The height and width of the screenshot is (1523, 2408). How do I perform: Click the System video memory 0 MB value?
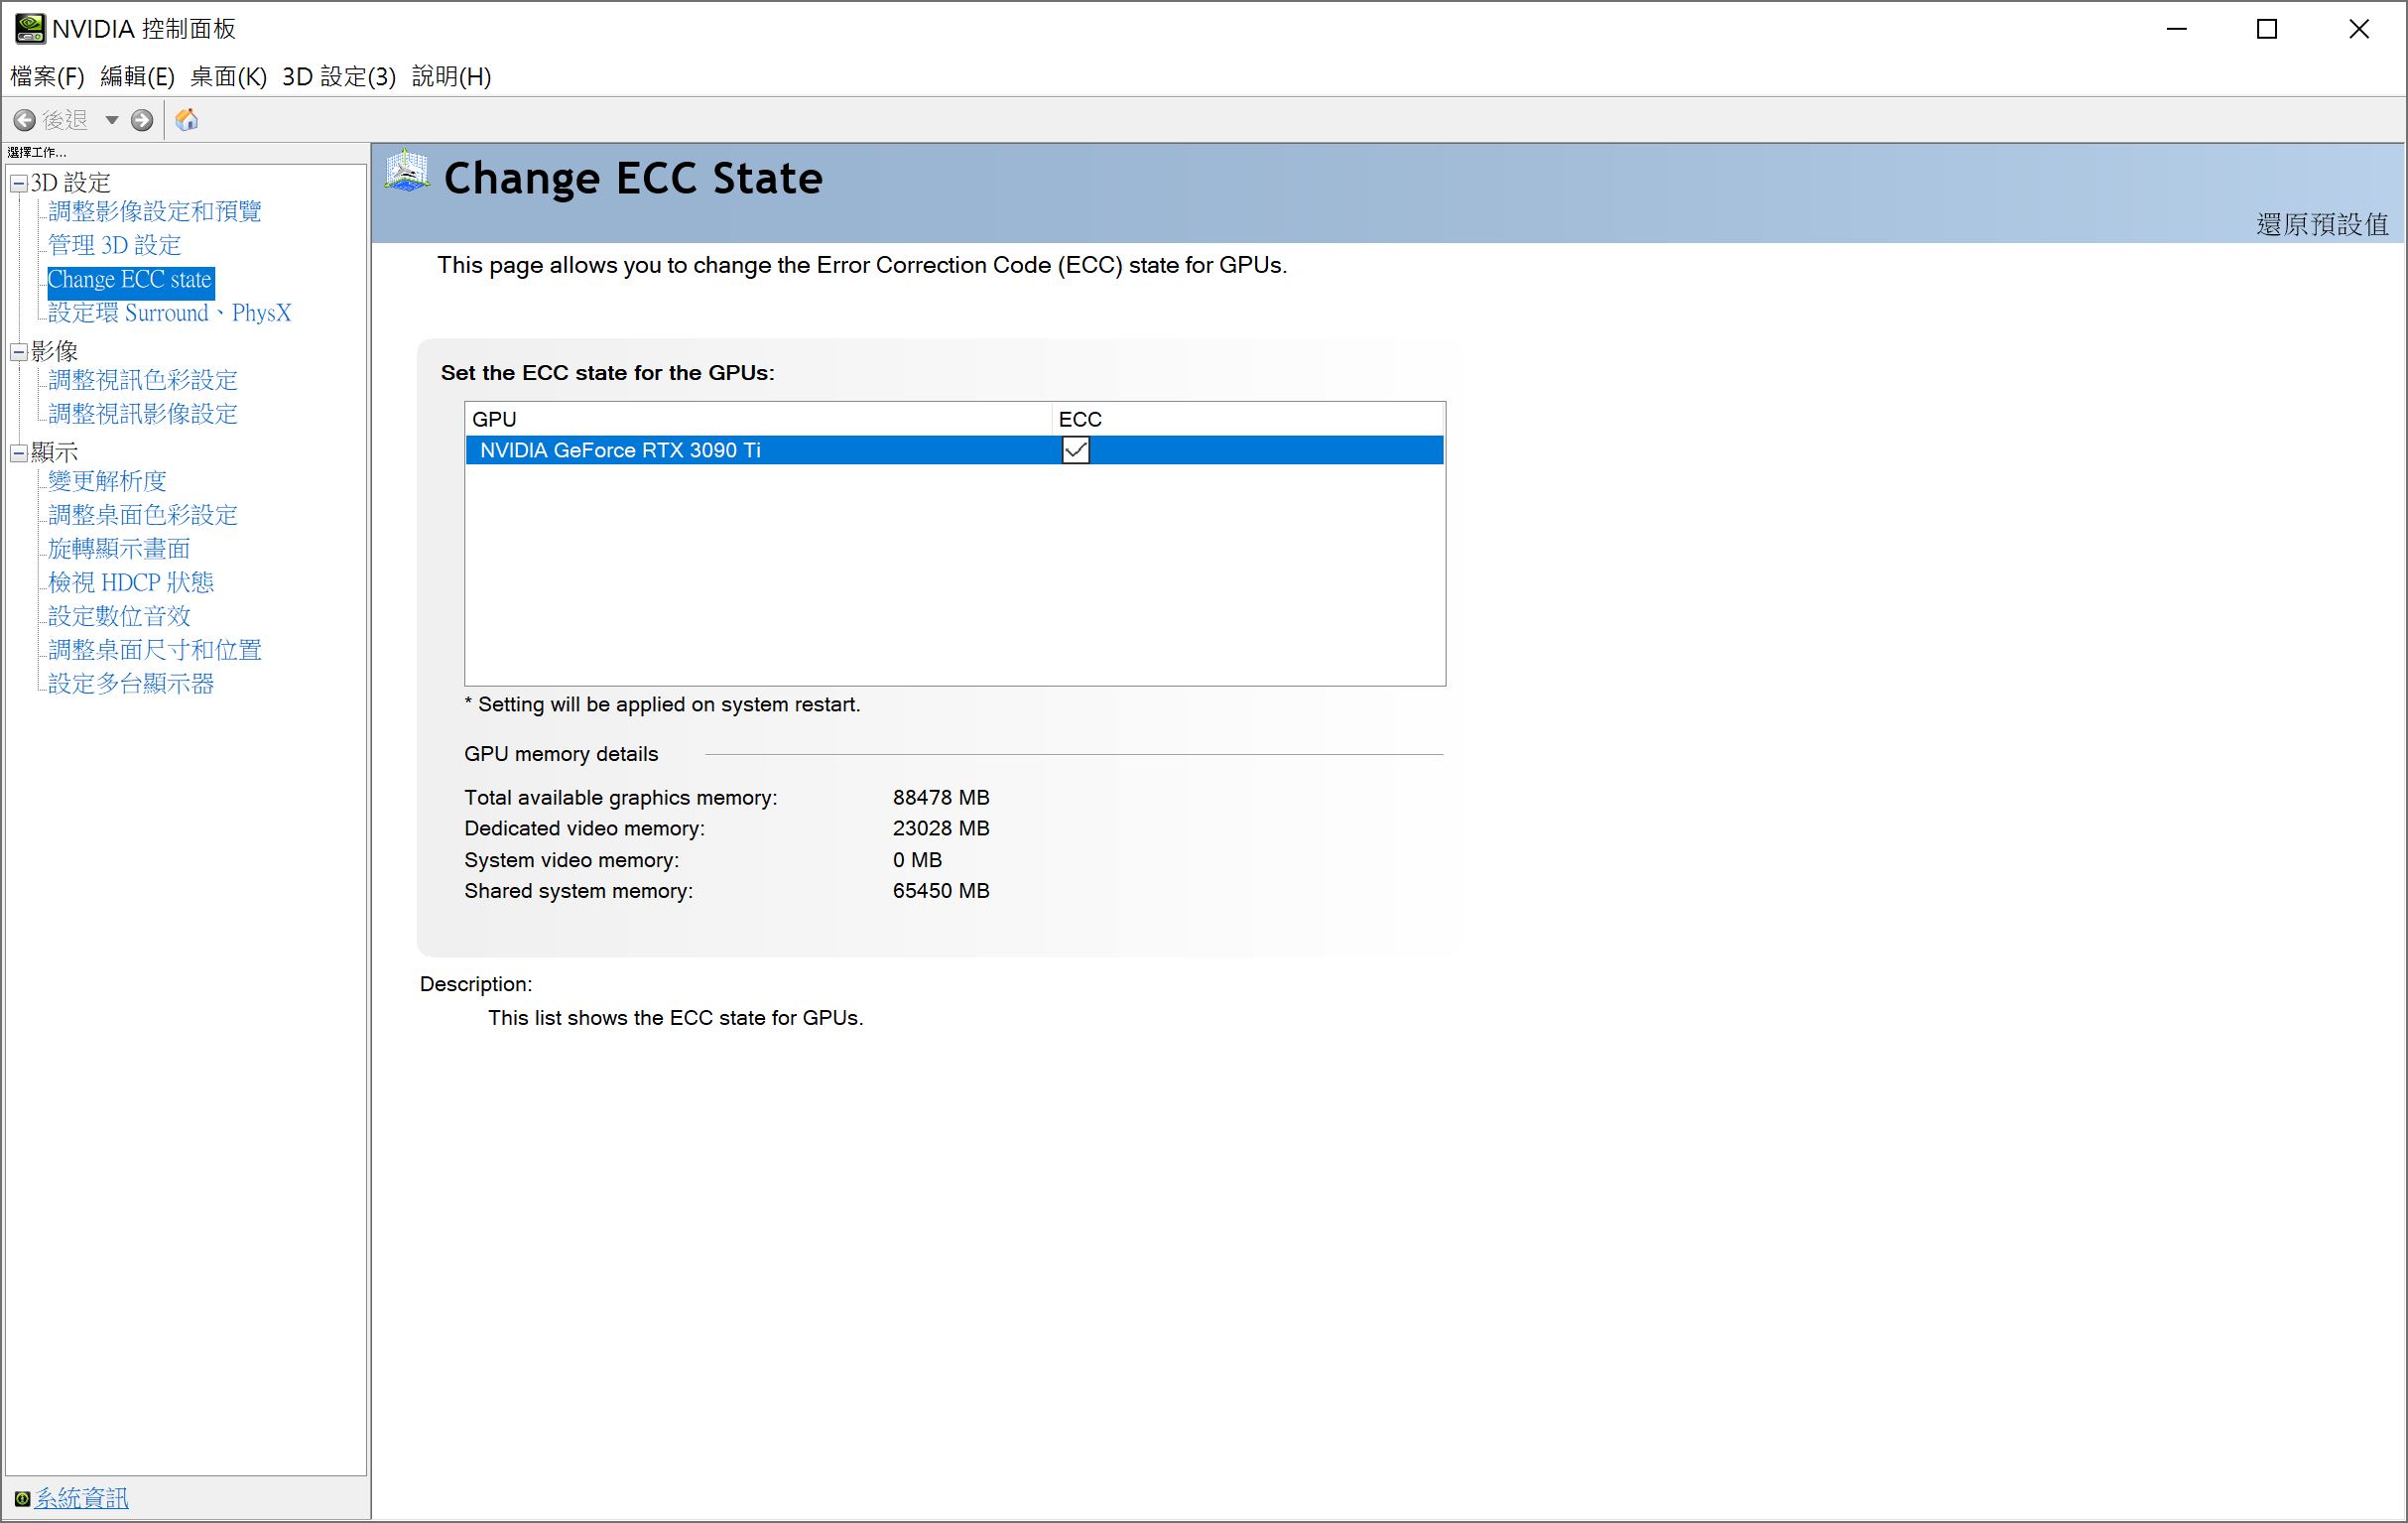[x=917, y=860]
